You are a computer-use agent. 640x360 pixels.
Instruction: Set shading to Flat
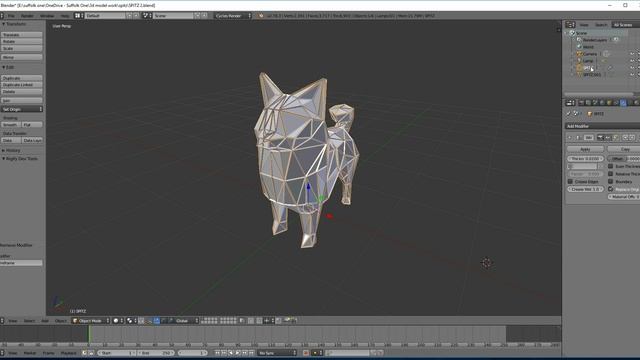tap(32, 124)
